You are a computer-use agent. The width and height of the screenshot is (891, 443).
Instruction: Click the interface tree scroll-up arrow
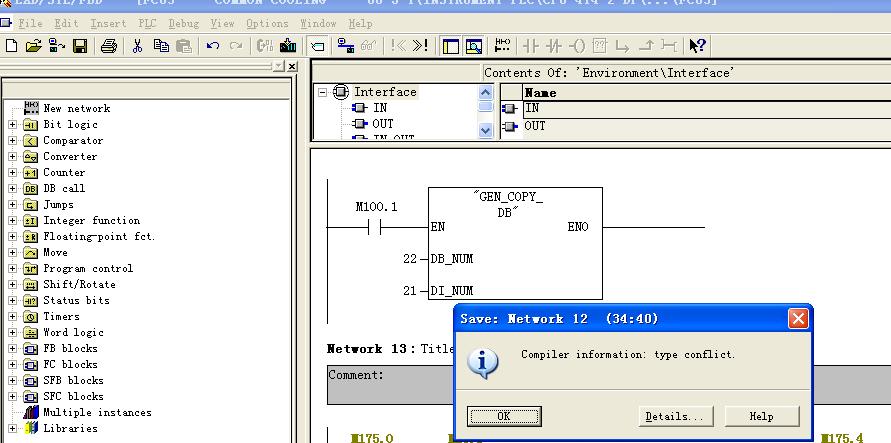pos(485,92)
